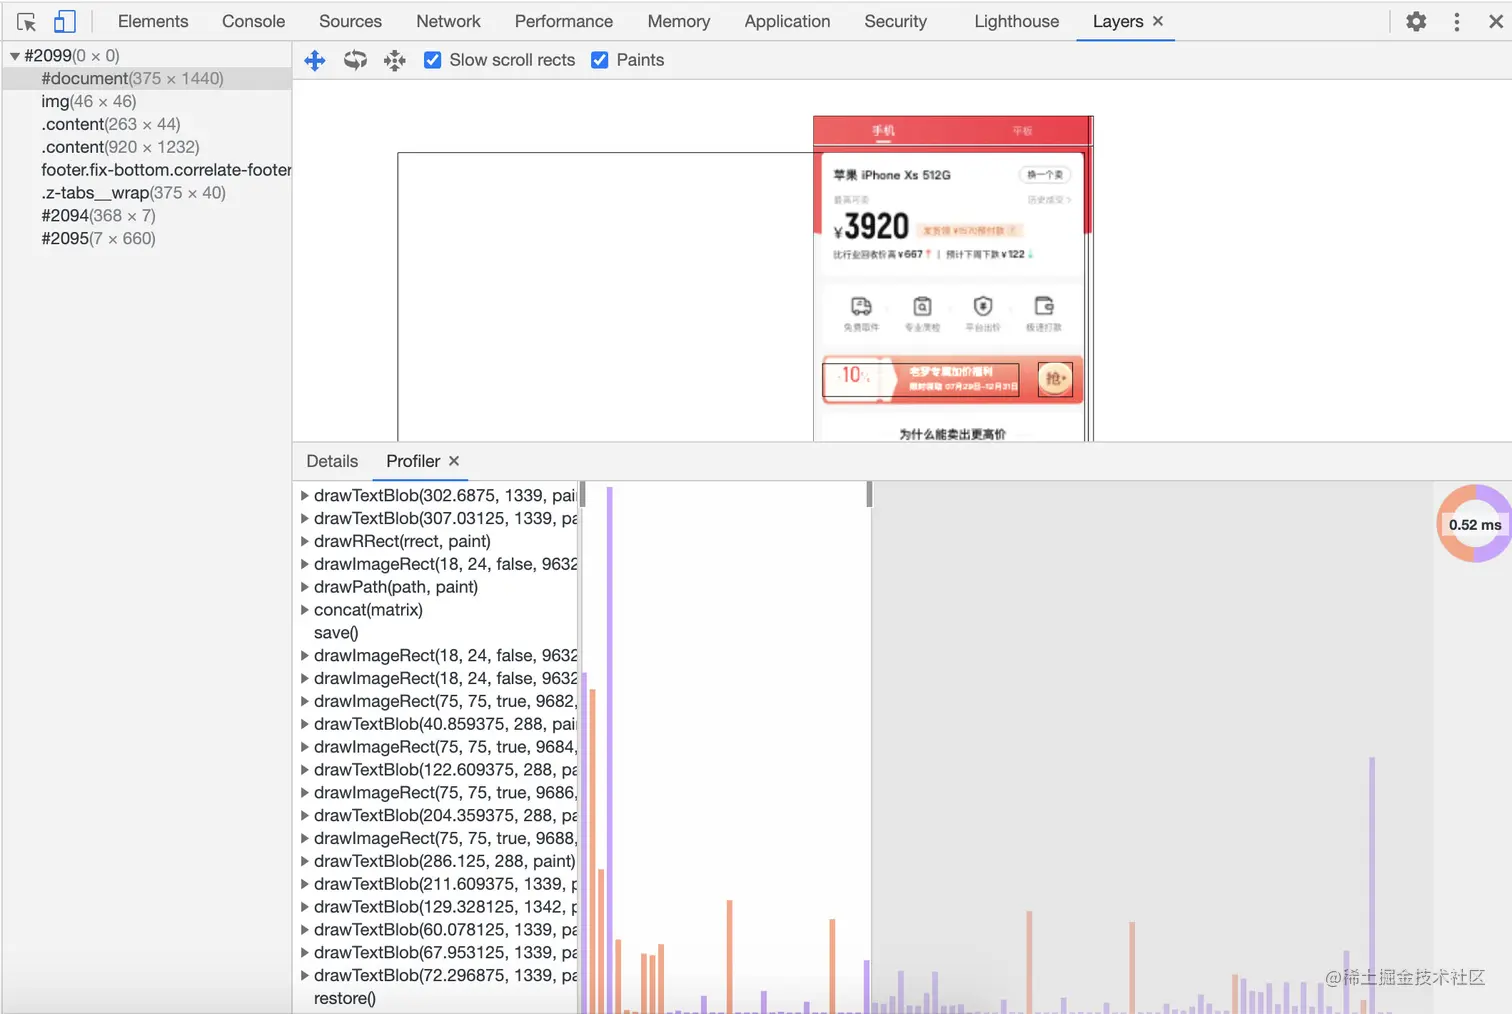Select the img(46 × 46) layer
Image resolution: width=1512 pixels, height=1014 pixels.
147,101
